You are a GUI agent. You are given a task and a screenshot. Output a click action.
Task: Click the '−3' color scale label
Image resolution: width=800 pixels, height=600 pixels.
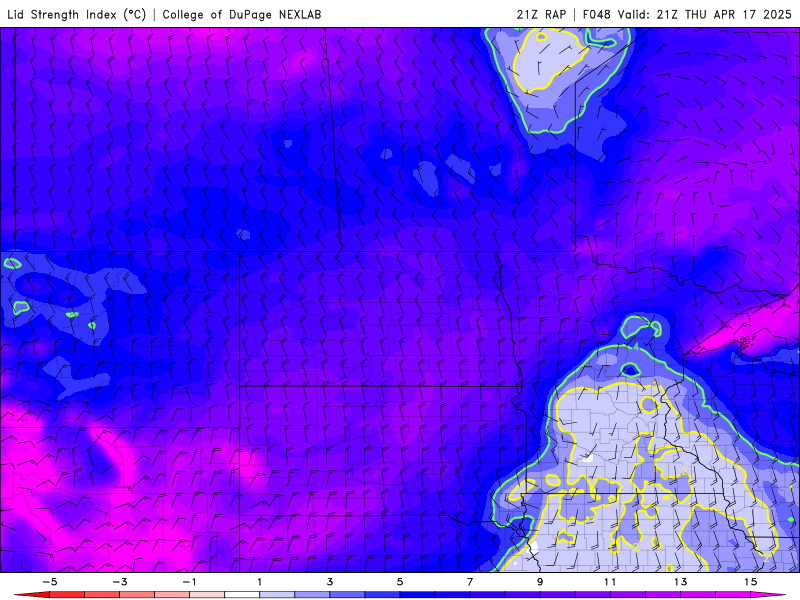tap(119, 582)
